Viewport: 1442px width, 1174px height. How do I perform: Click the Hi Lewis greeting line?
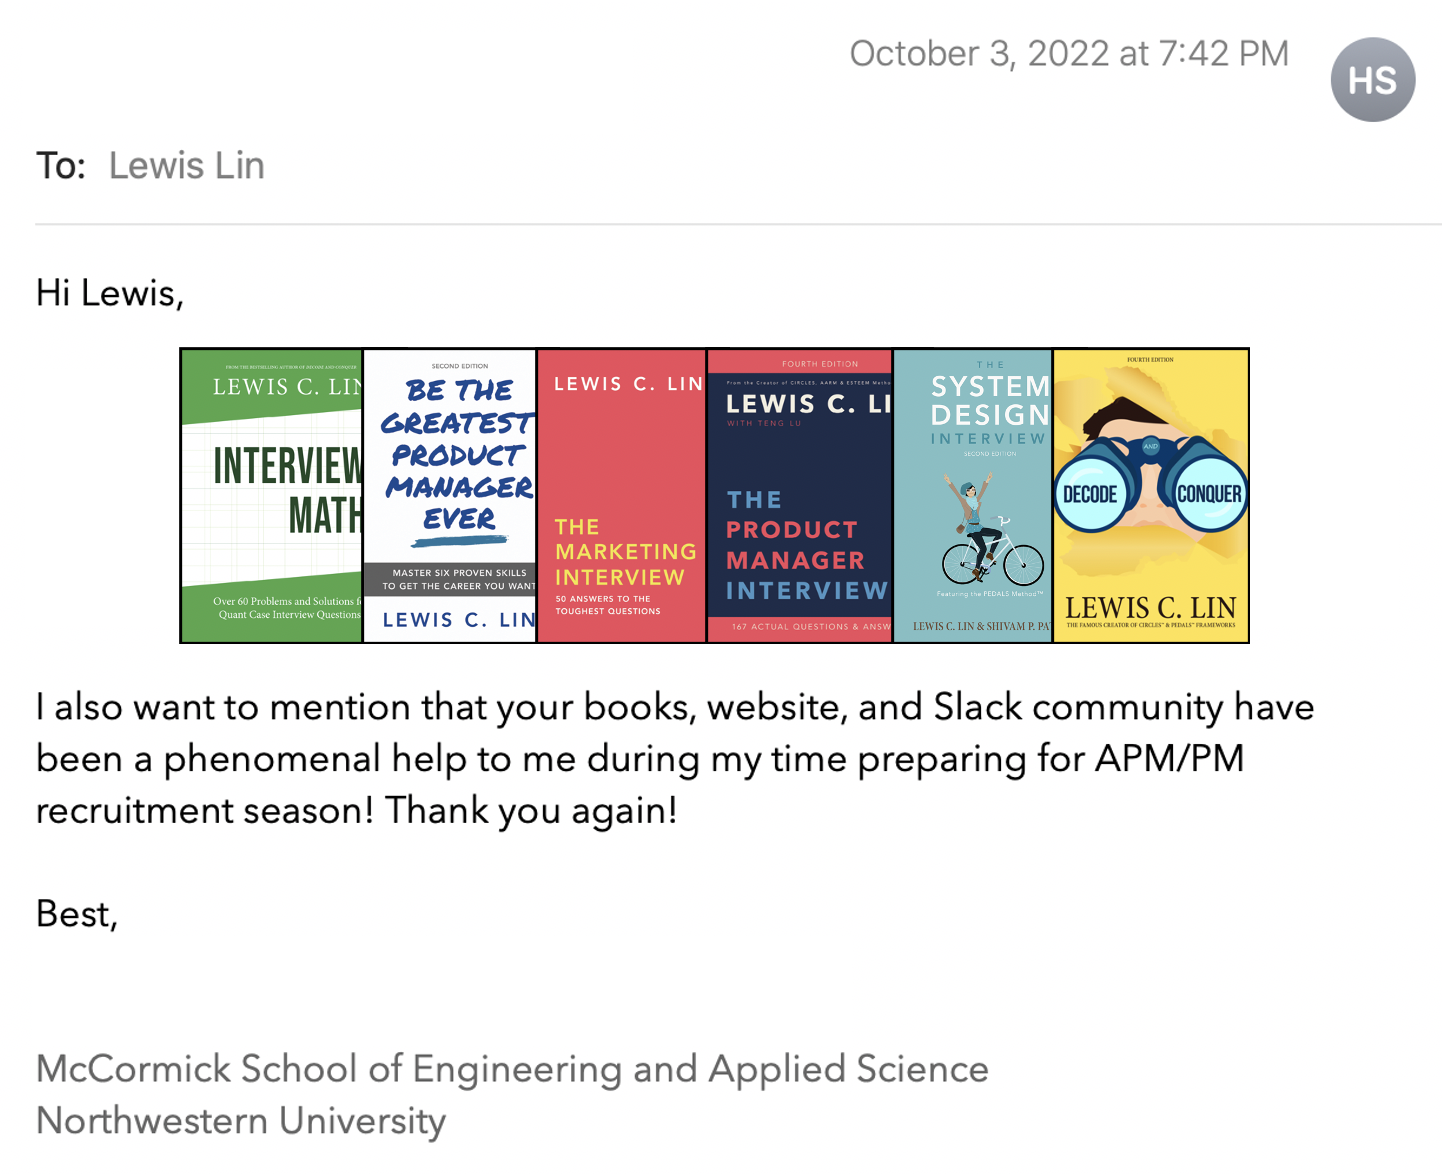point(110,293)
